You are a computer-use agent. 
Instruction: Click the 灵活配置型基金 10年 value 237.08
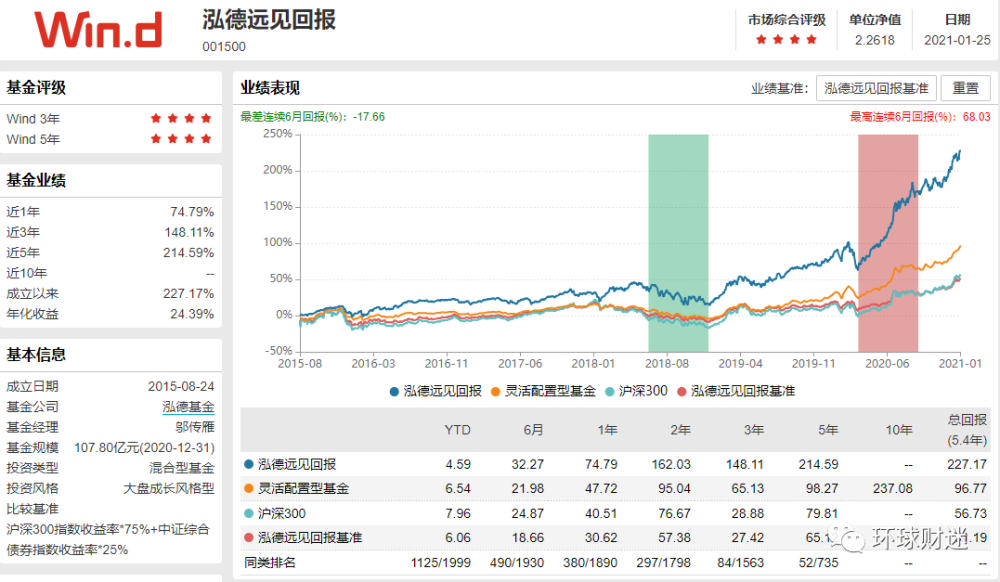click(892, 489)
